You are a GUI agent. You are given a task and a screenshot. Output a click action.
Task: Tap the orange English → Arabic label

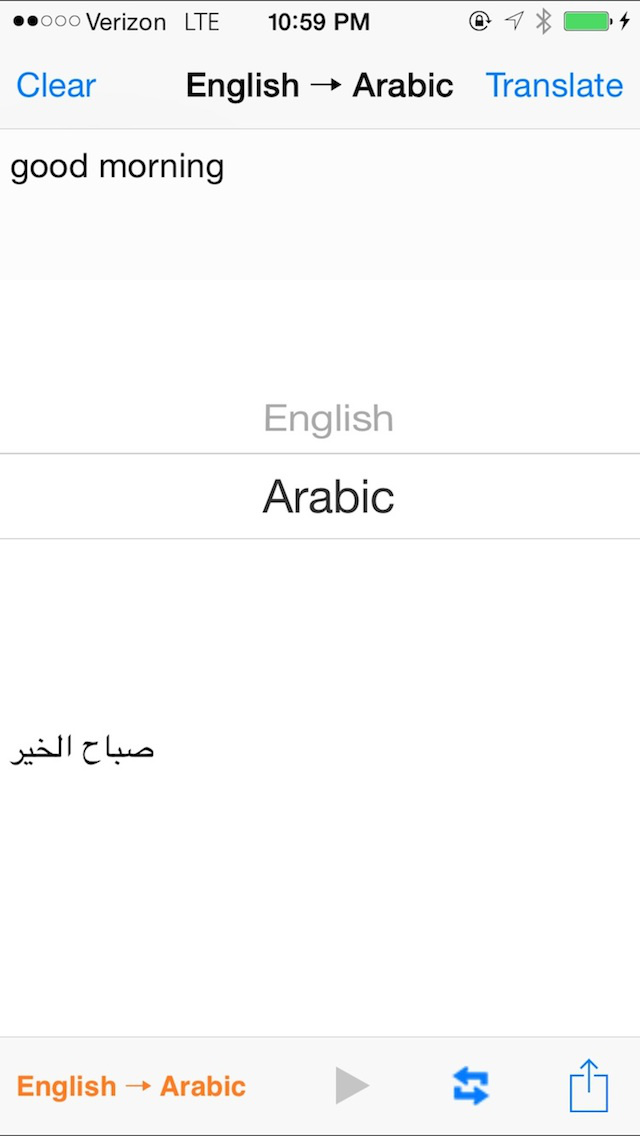click(131, 1086)
